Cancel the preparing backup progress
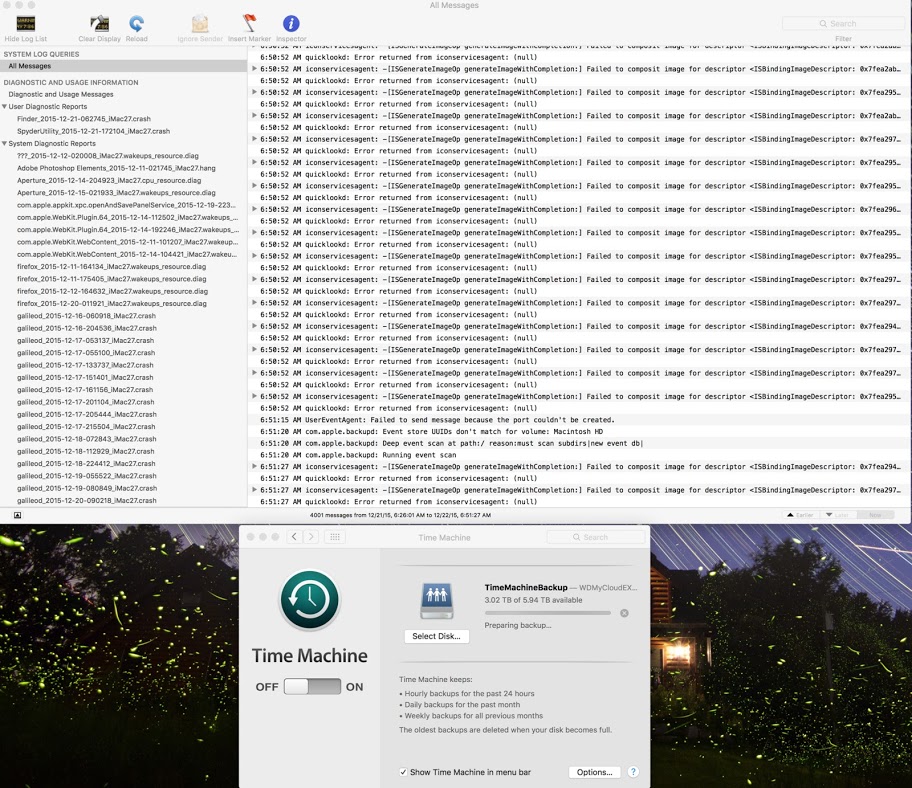Image resolution: width=912 pixels, height=788 pixels. (624, 613)
